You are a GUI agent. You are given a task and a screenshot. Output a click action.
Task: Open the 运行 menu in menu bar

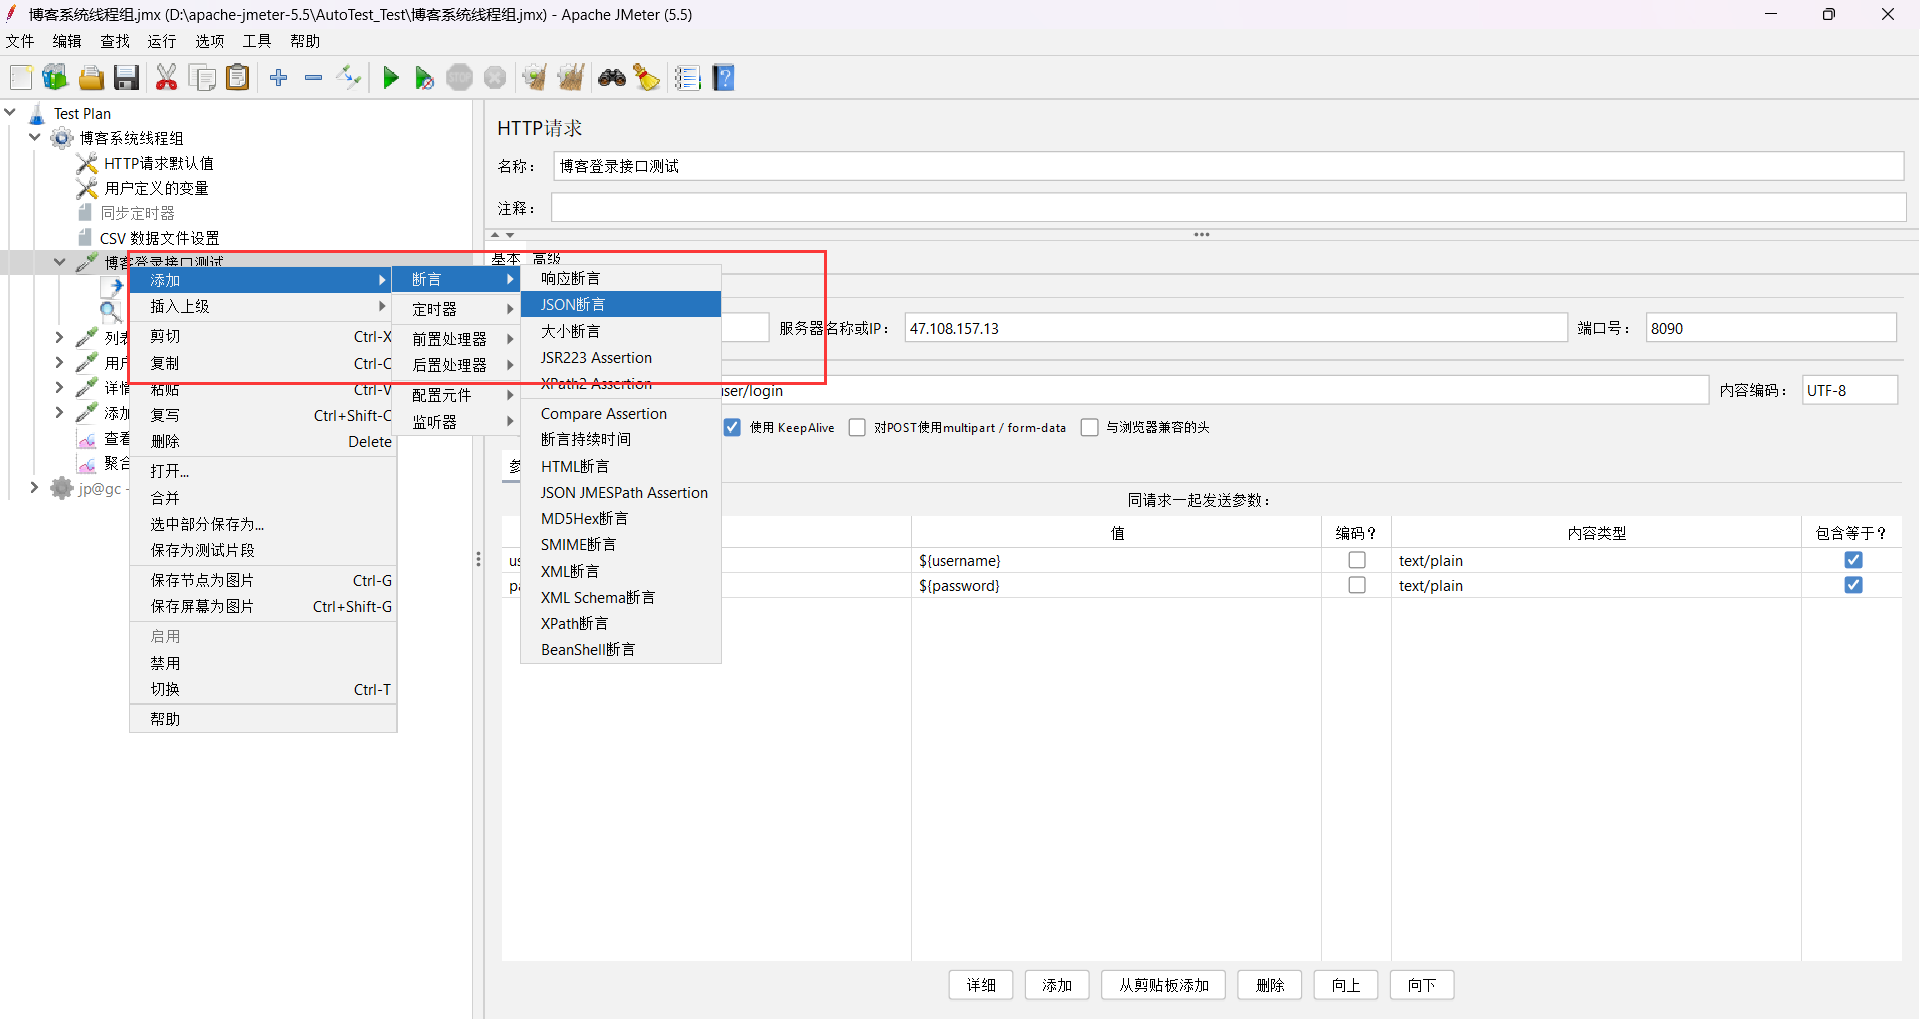(x=162, y=41)
